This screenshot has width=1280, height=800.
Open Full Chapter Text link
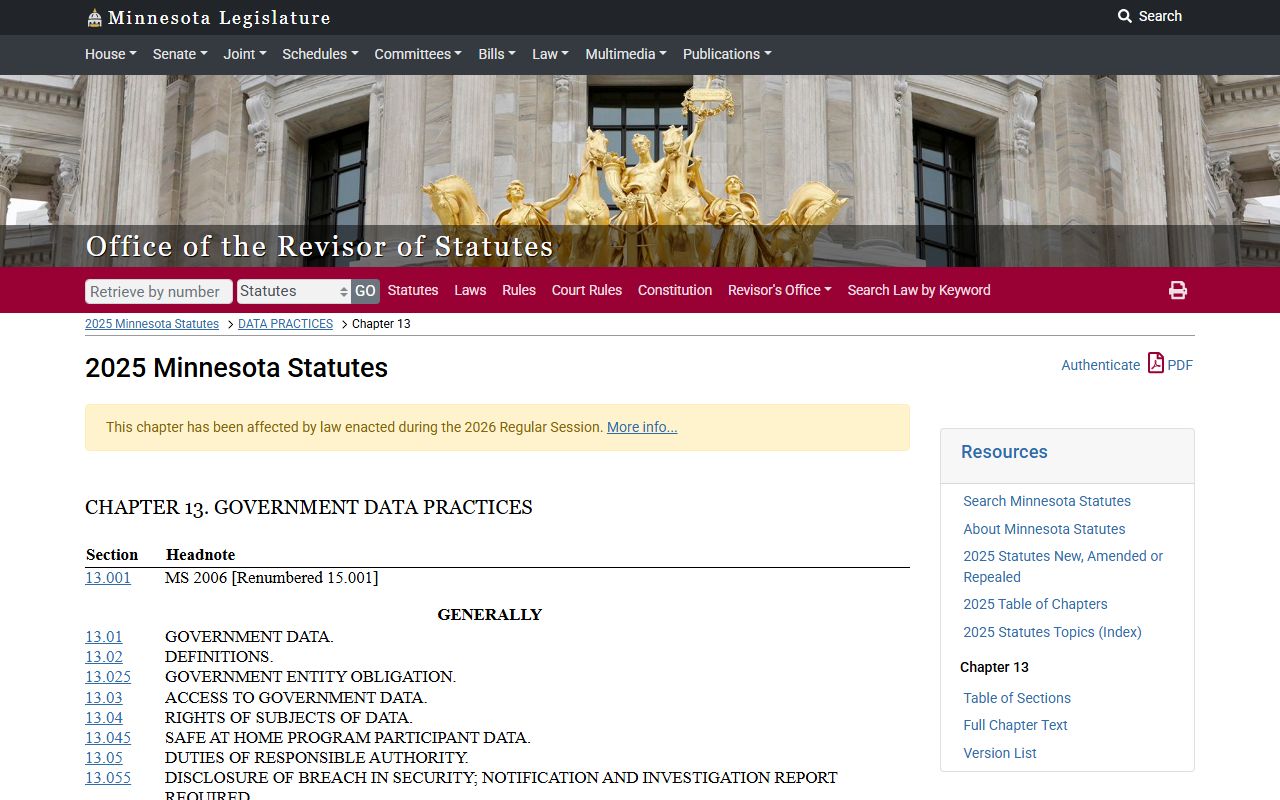coord(1015,725)
